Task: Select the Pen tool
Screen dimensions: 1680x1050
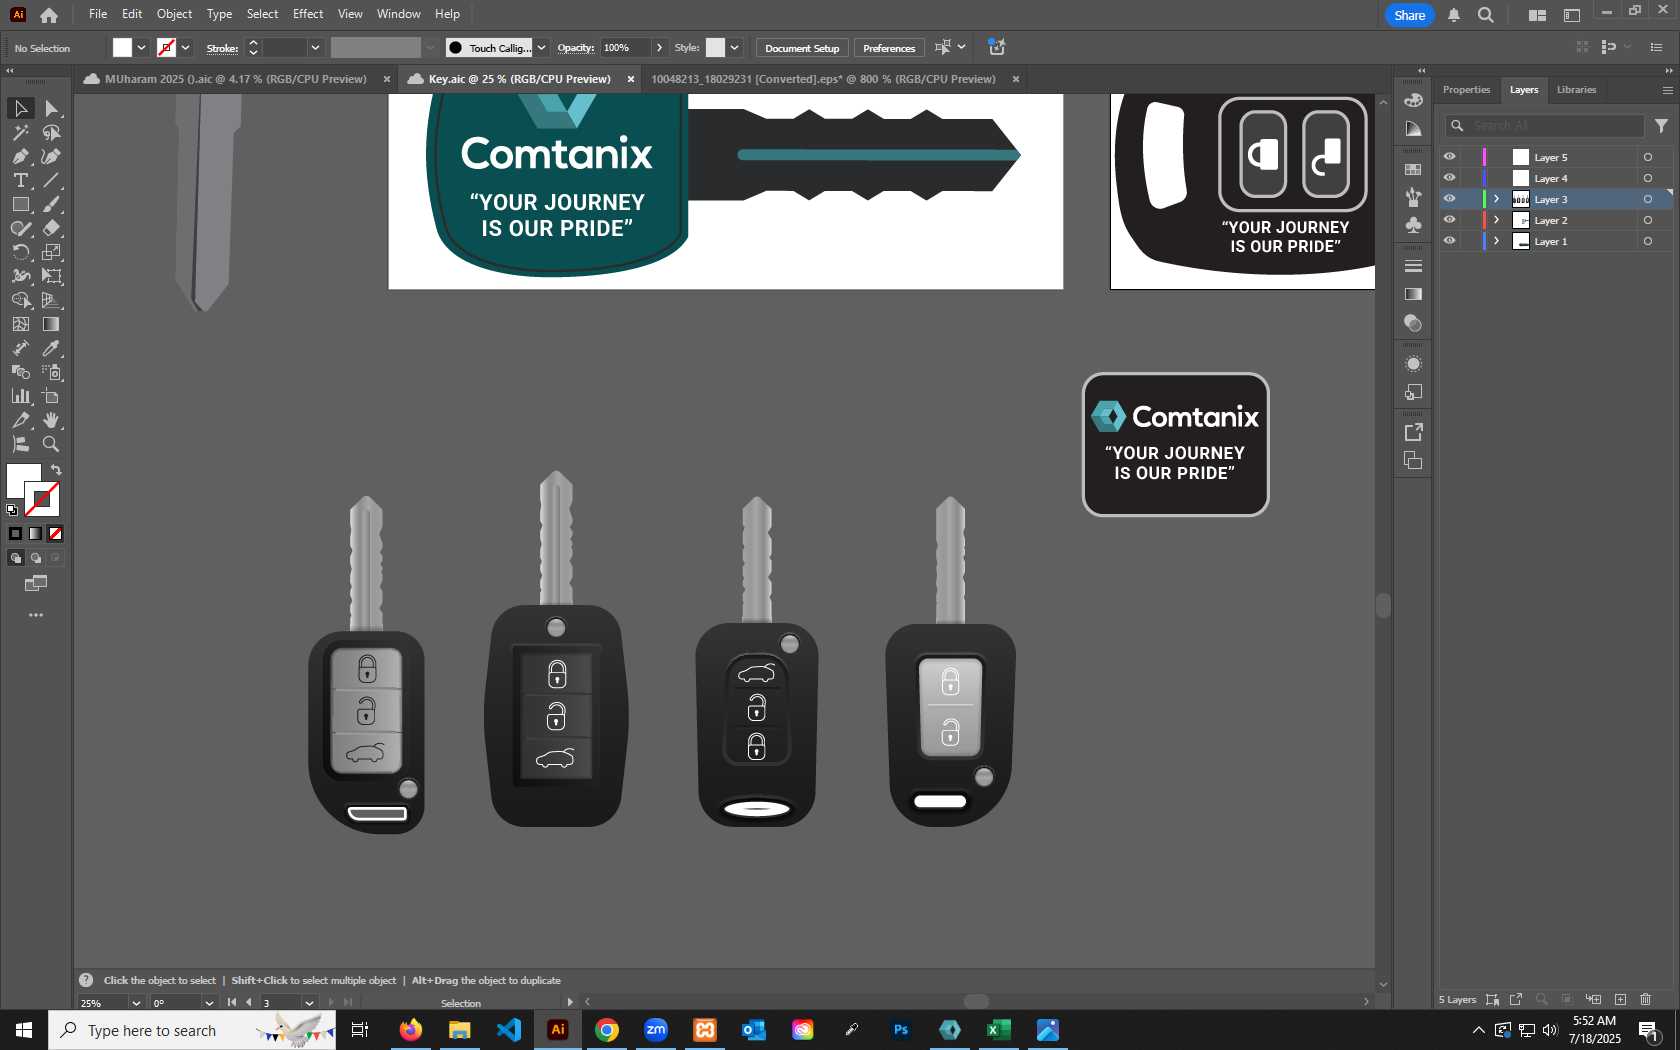Action: (20, 156)
